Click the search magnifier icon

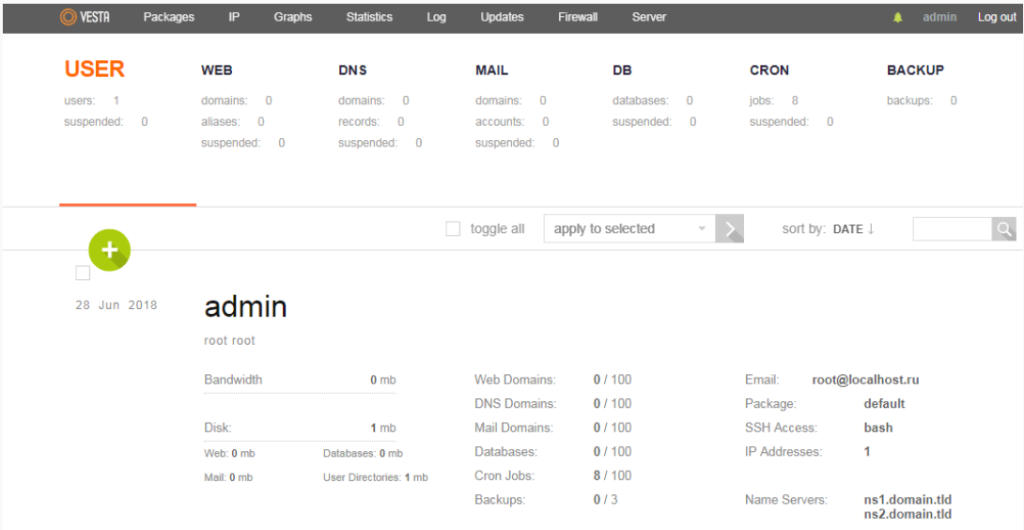tap(1003, 229)
